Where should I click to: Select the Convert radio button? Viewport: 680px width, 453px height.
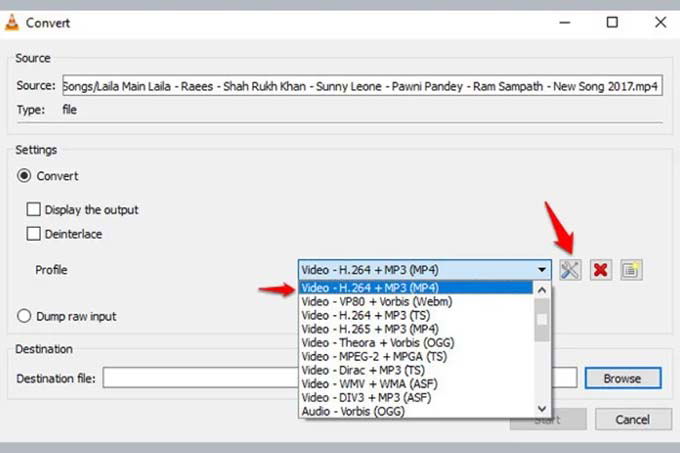24,176
